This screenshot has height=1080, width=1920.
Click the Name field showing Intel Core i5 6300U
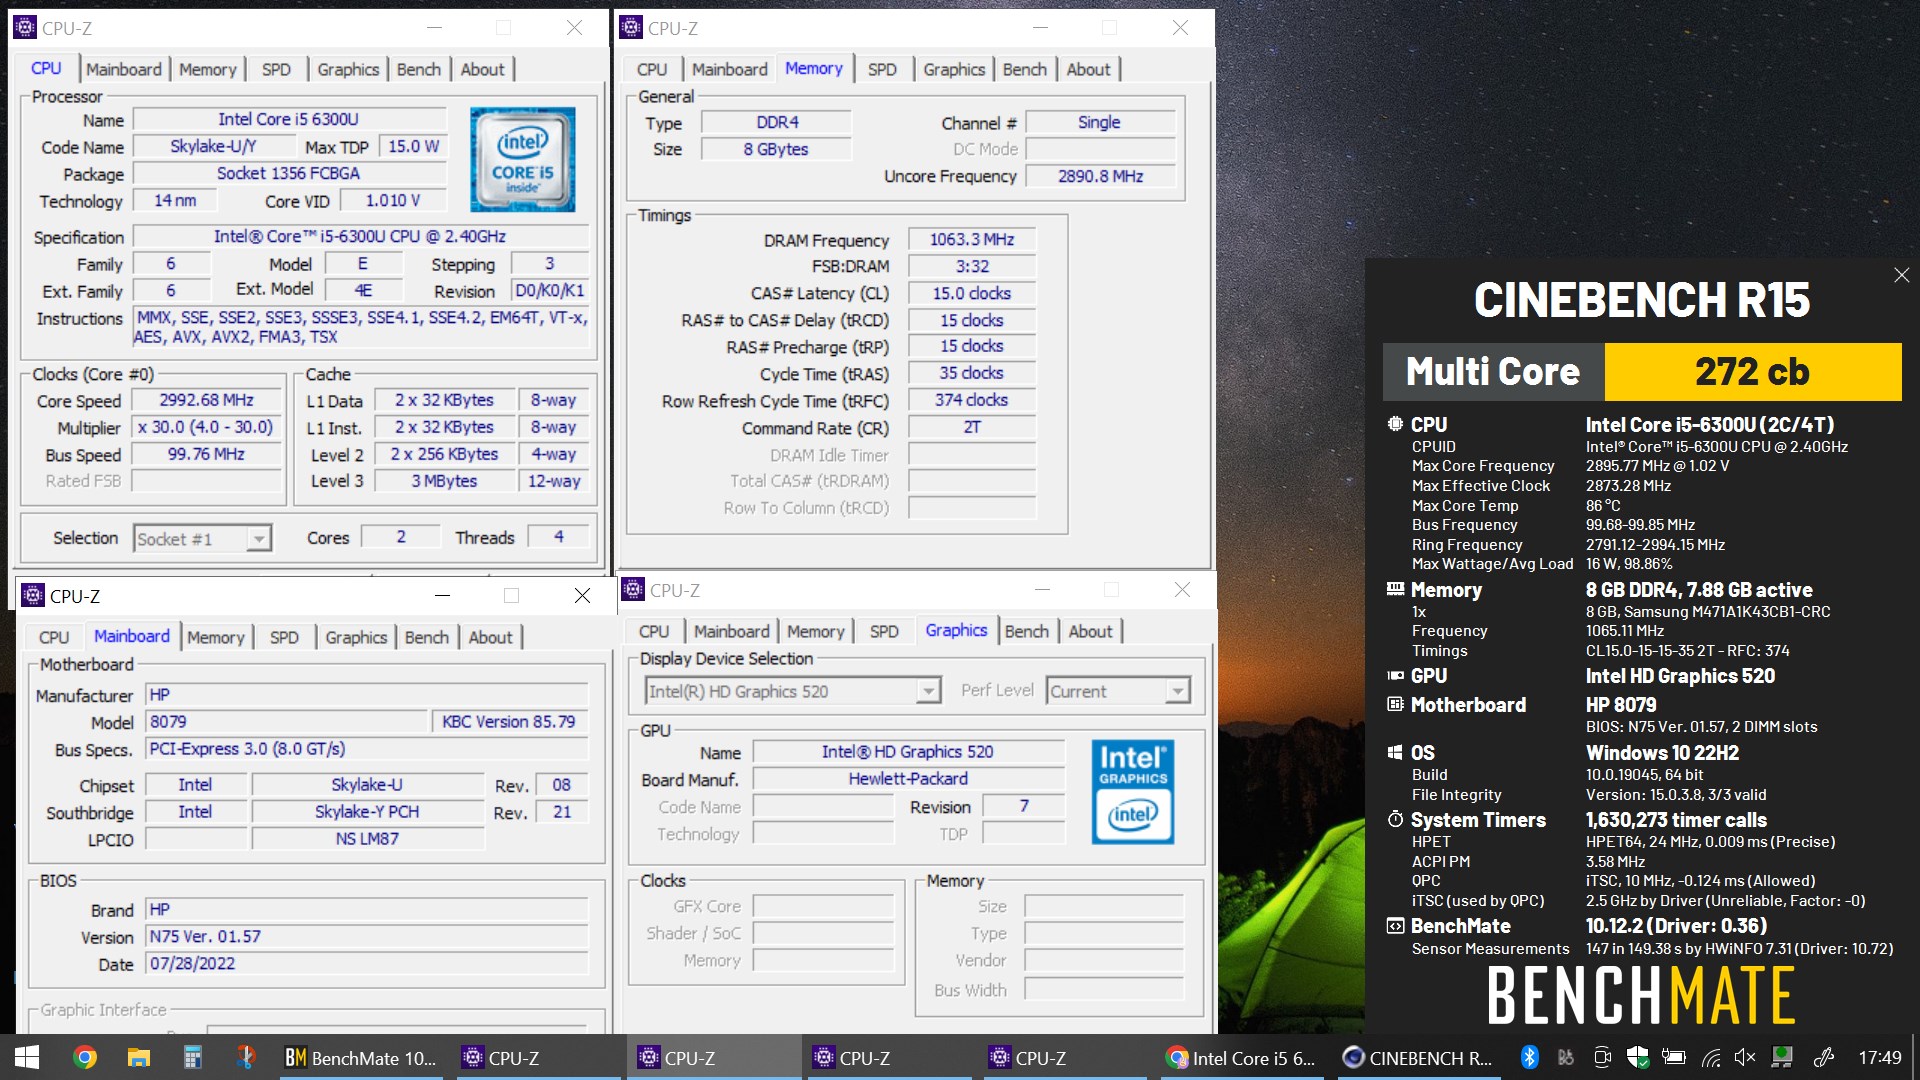pos(288,119)
